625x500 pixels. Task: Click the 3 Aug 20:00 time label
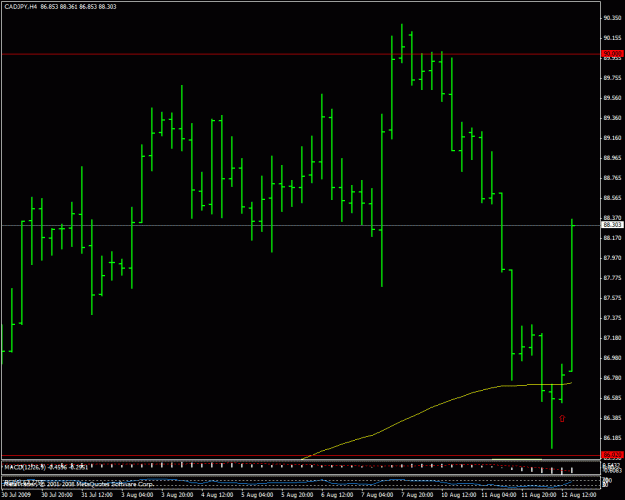[177, 495]
